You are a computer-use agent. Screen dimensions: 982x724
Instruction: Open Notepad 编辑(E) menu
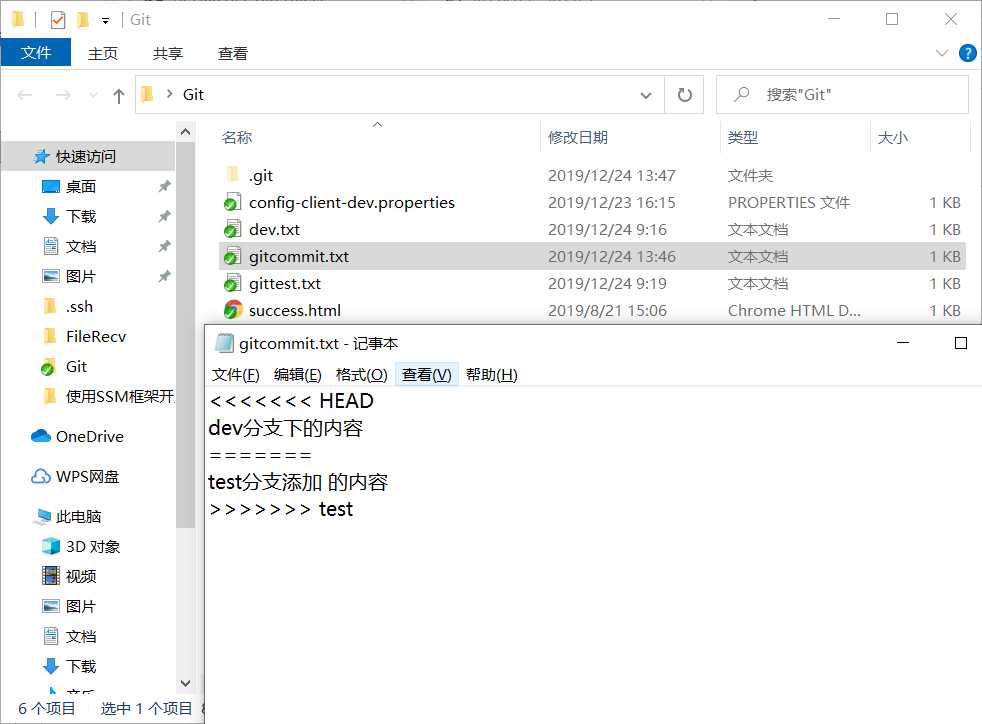pyautogui.click(x=297, y=375)
